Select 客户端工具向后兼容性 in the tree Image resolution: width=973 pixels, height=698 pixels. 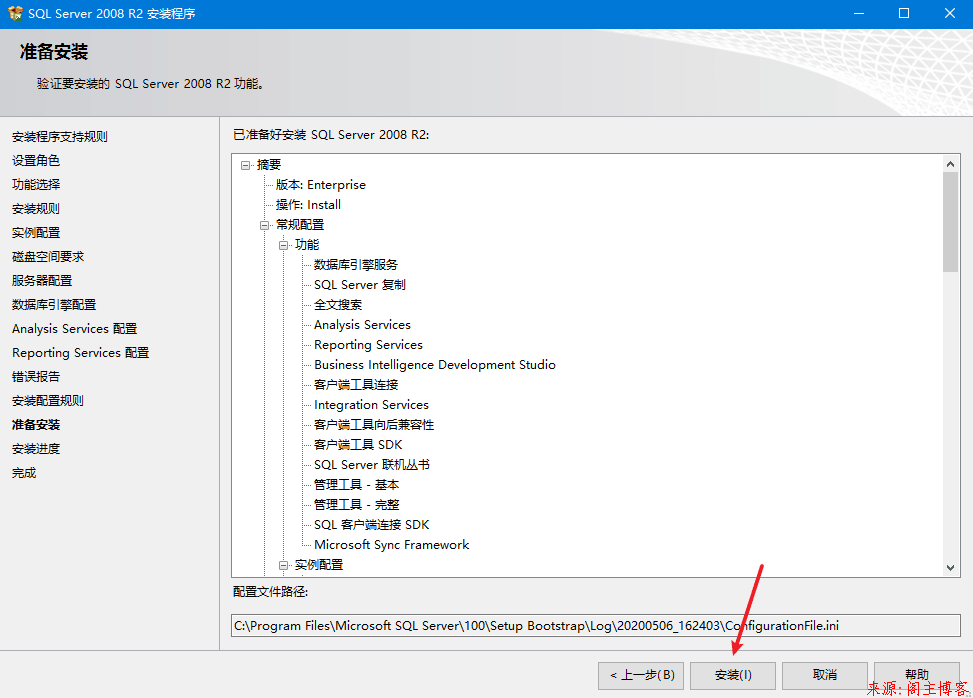point(374,425)
